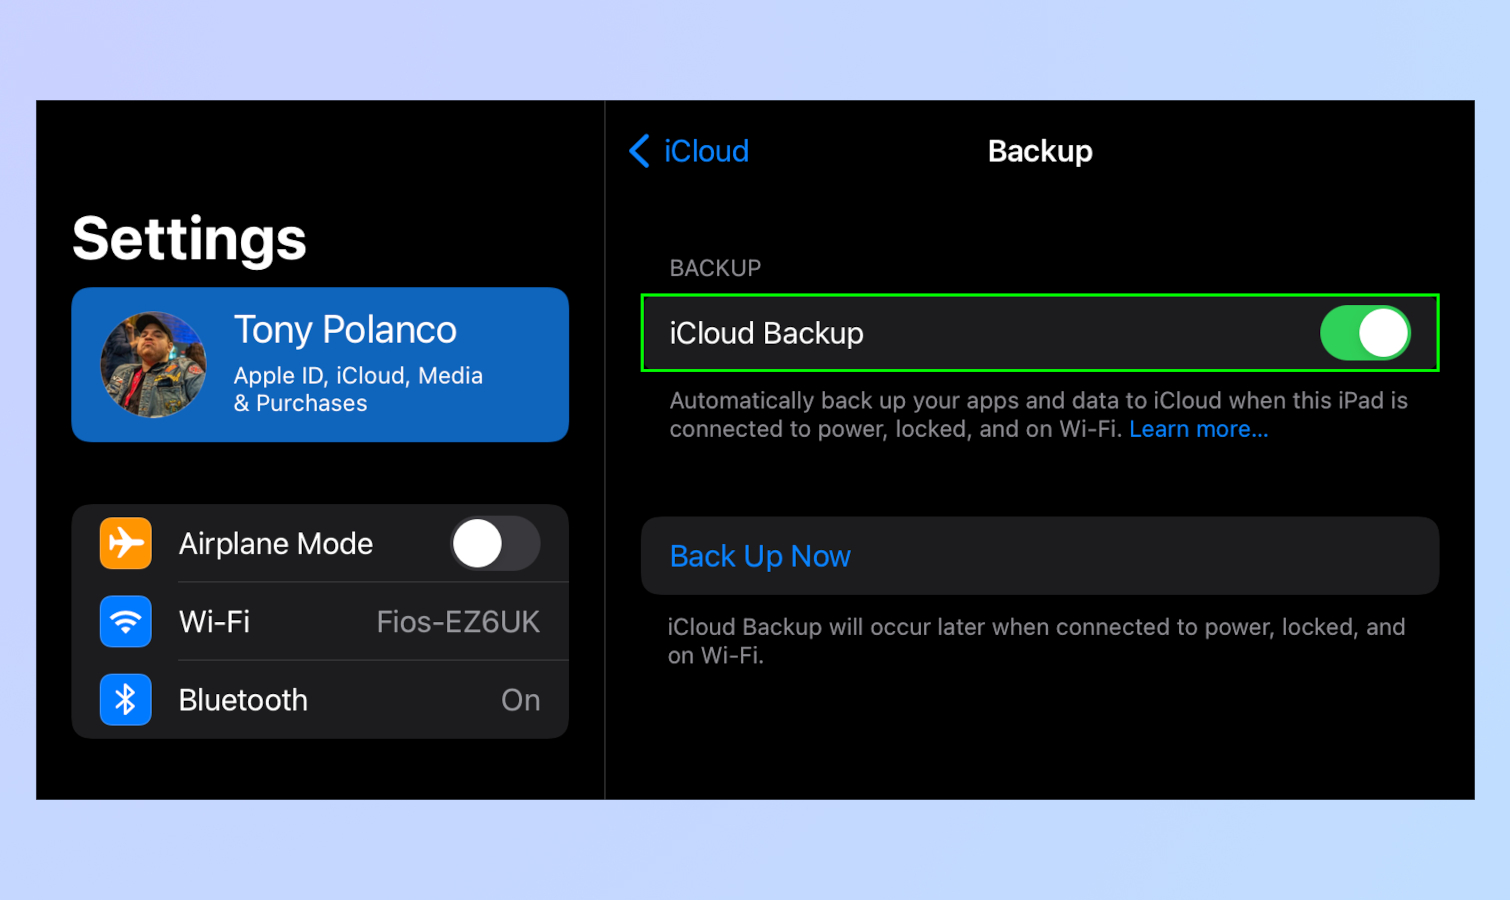Select the Wi-Fi settings row
The image size is (1510, 900).
[320, 621]
